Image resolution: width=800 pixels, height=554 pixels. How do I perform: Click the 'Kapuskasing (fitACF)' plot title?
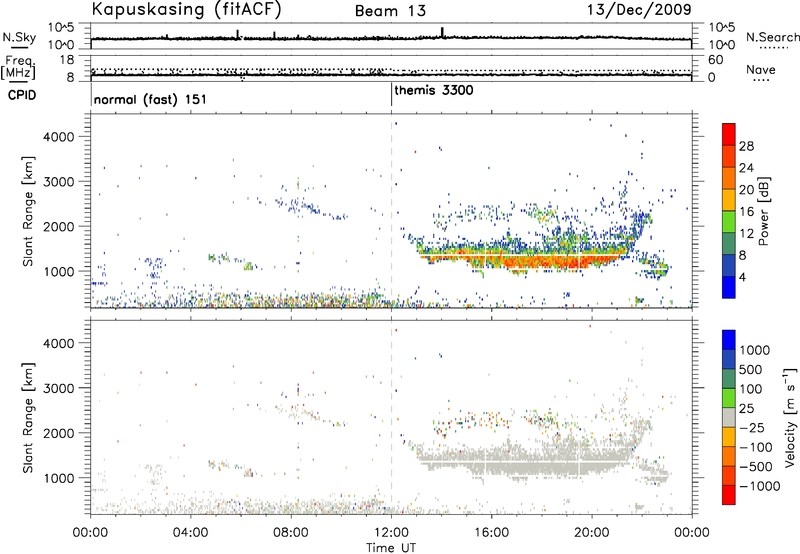coord(187,9)
